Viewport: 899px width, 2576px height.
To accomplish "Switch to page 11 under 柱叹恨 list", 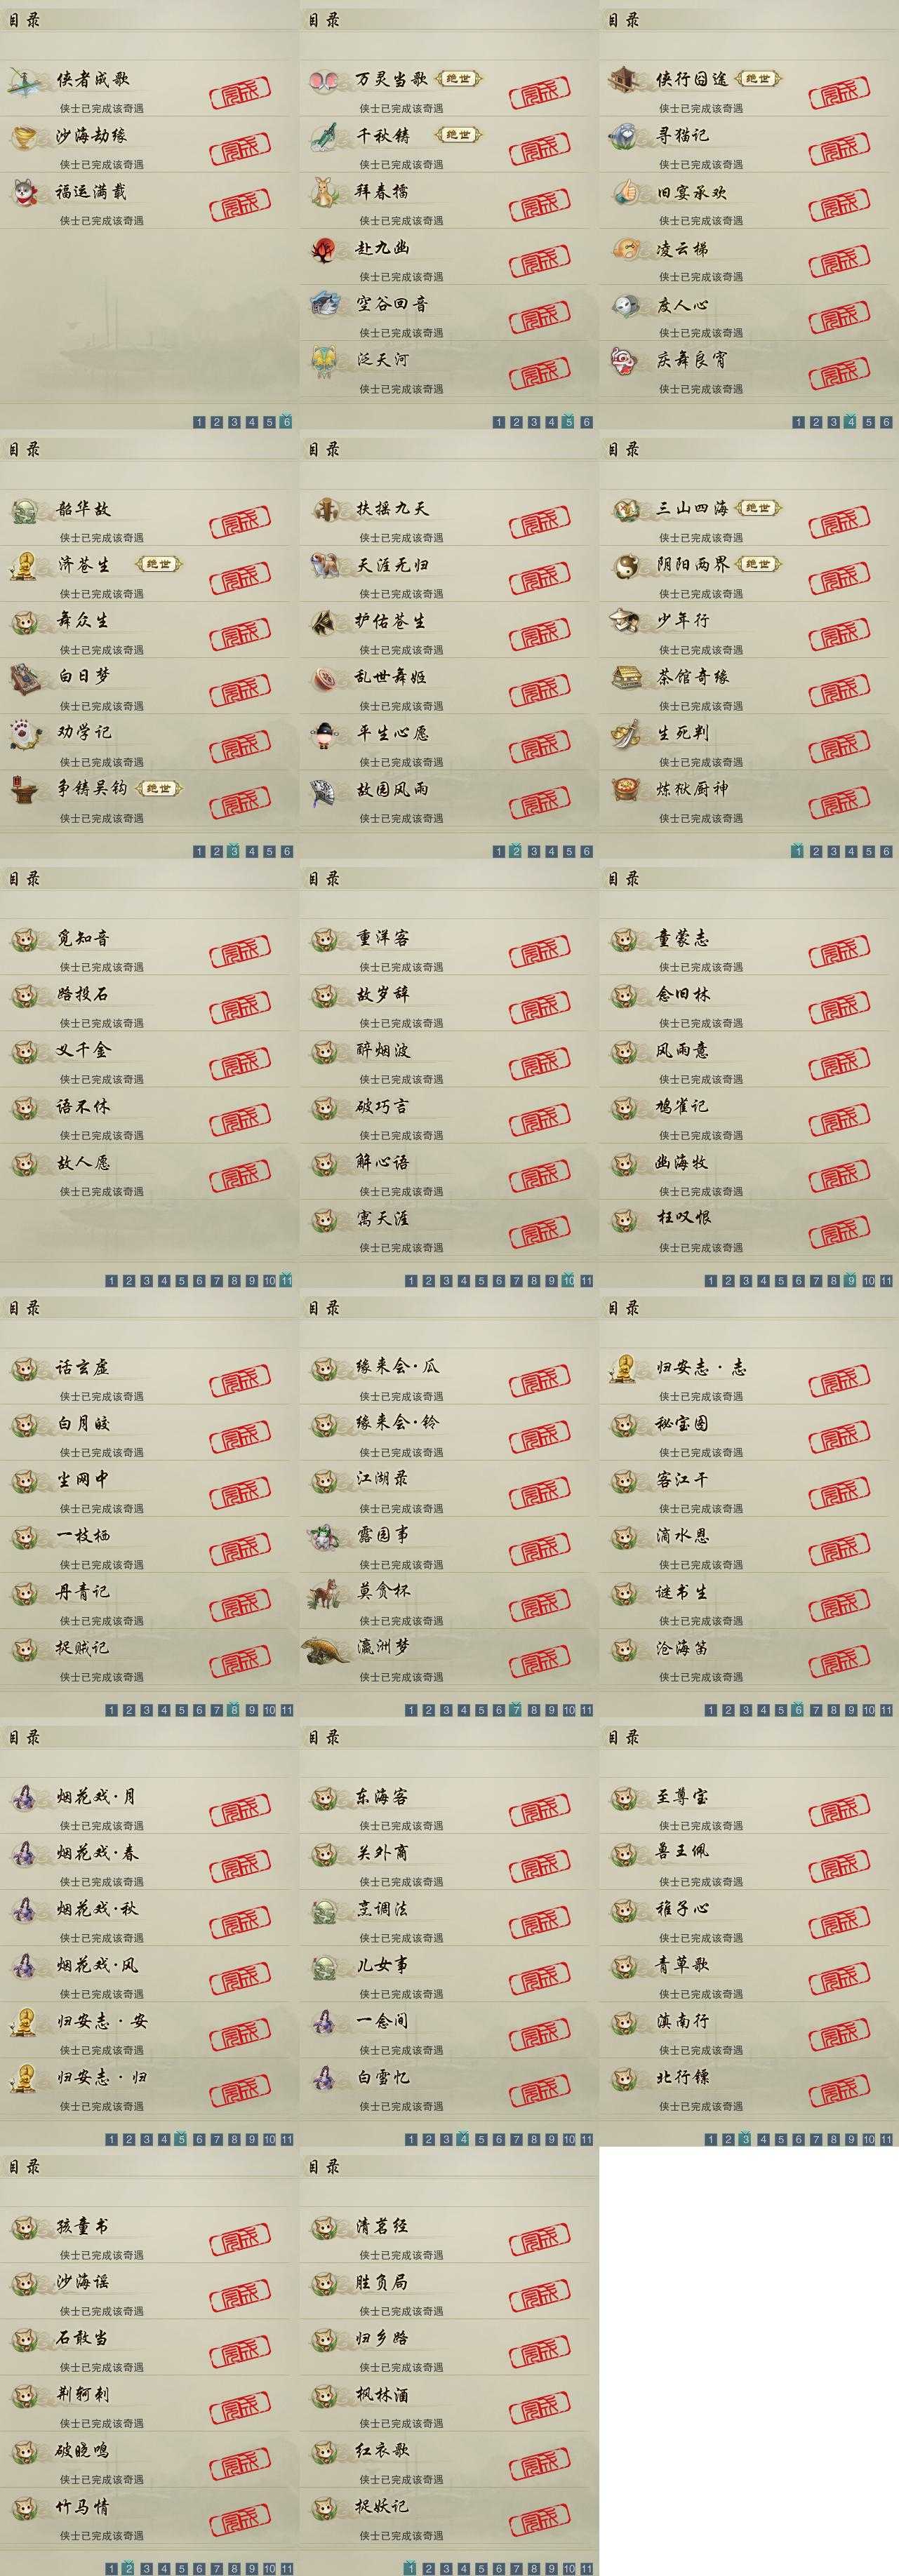I will 886,1280.
